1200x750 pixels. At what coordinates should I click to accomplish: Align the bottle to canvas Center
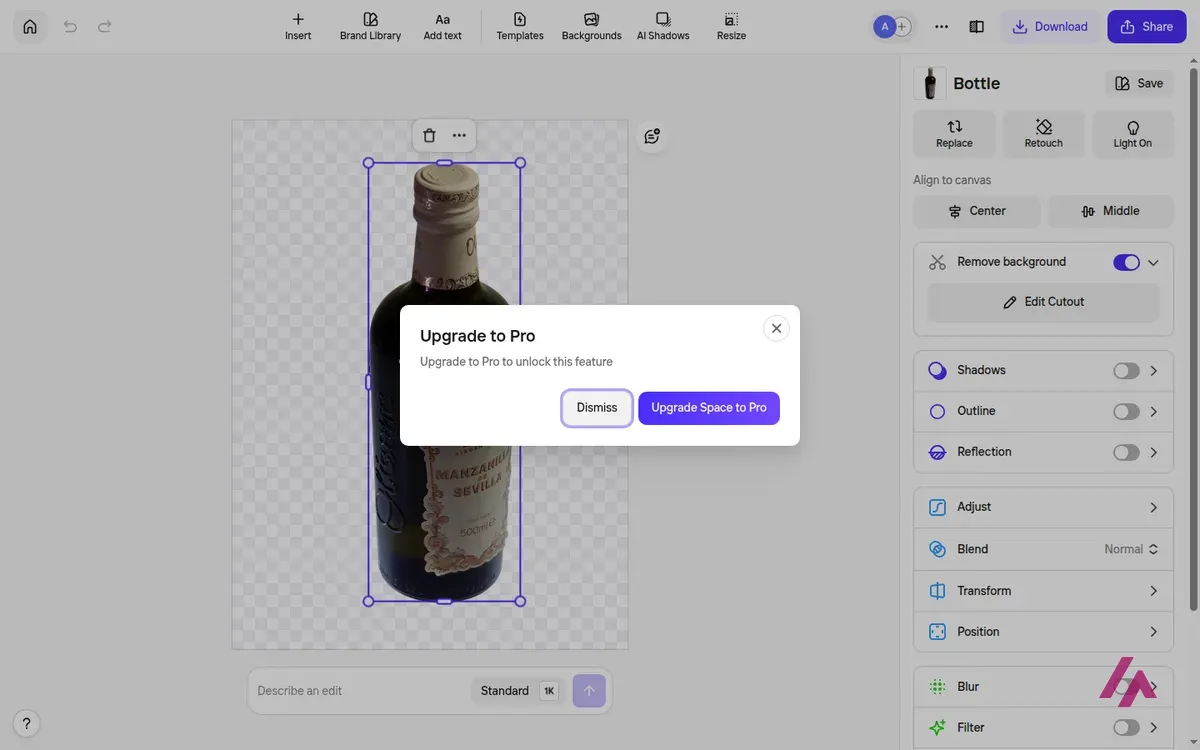coord(977,211)
